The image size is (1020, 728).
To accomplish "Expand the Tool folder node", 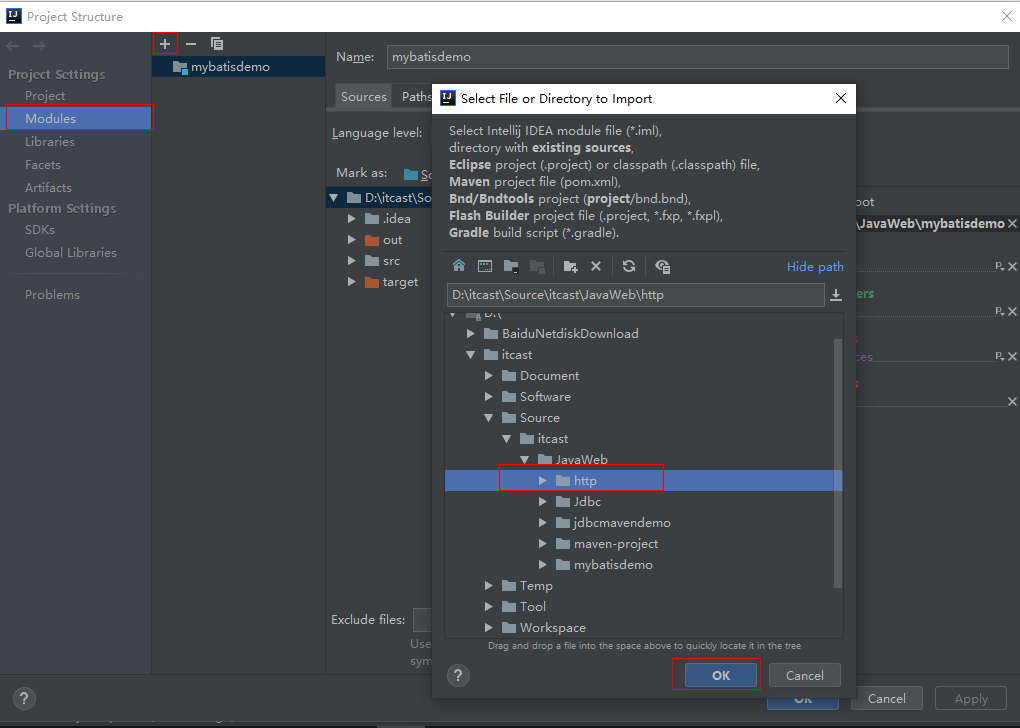I will [489, 606].
